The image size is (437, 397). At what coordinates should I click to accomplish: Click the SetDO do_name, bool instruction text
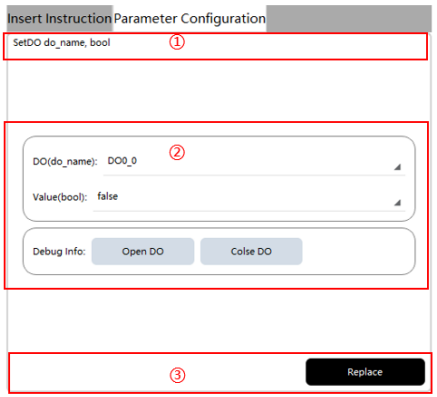[62, 43]
